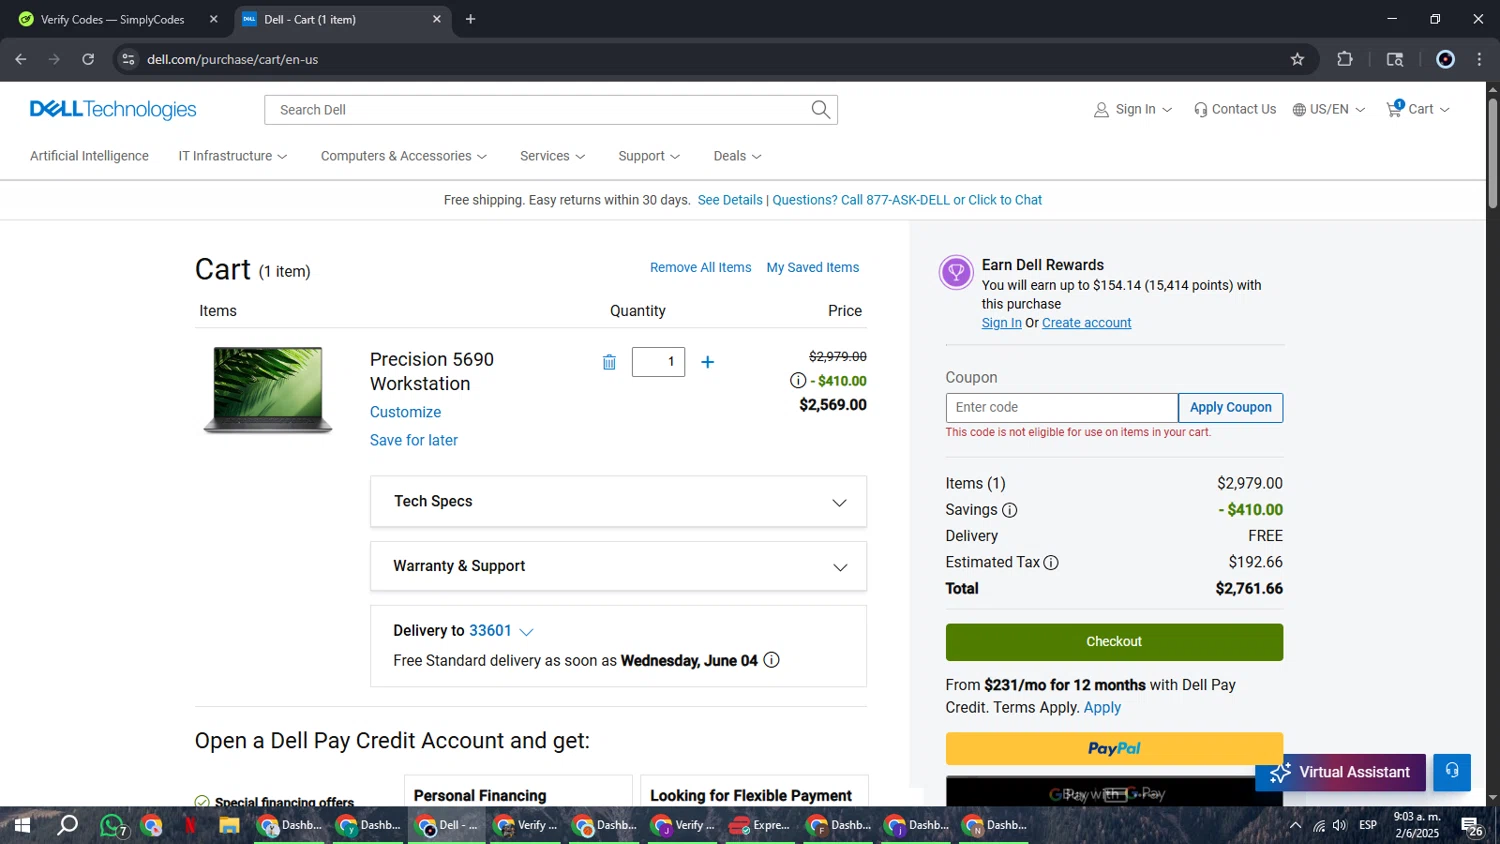Image resolution: width=1500 pixels, height=844 pixels.
Task: Open a new browser tab
Action: pyautogui.click(x=470, y=19)
